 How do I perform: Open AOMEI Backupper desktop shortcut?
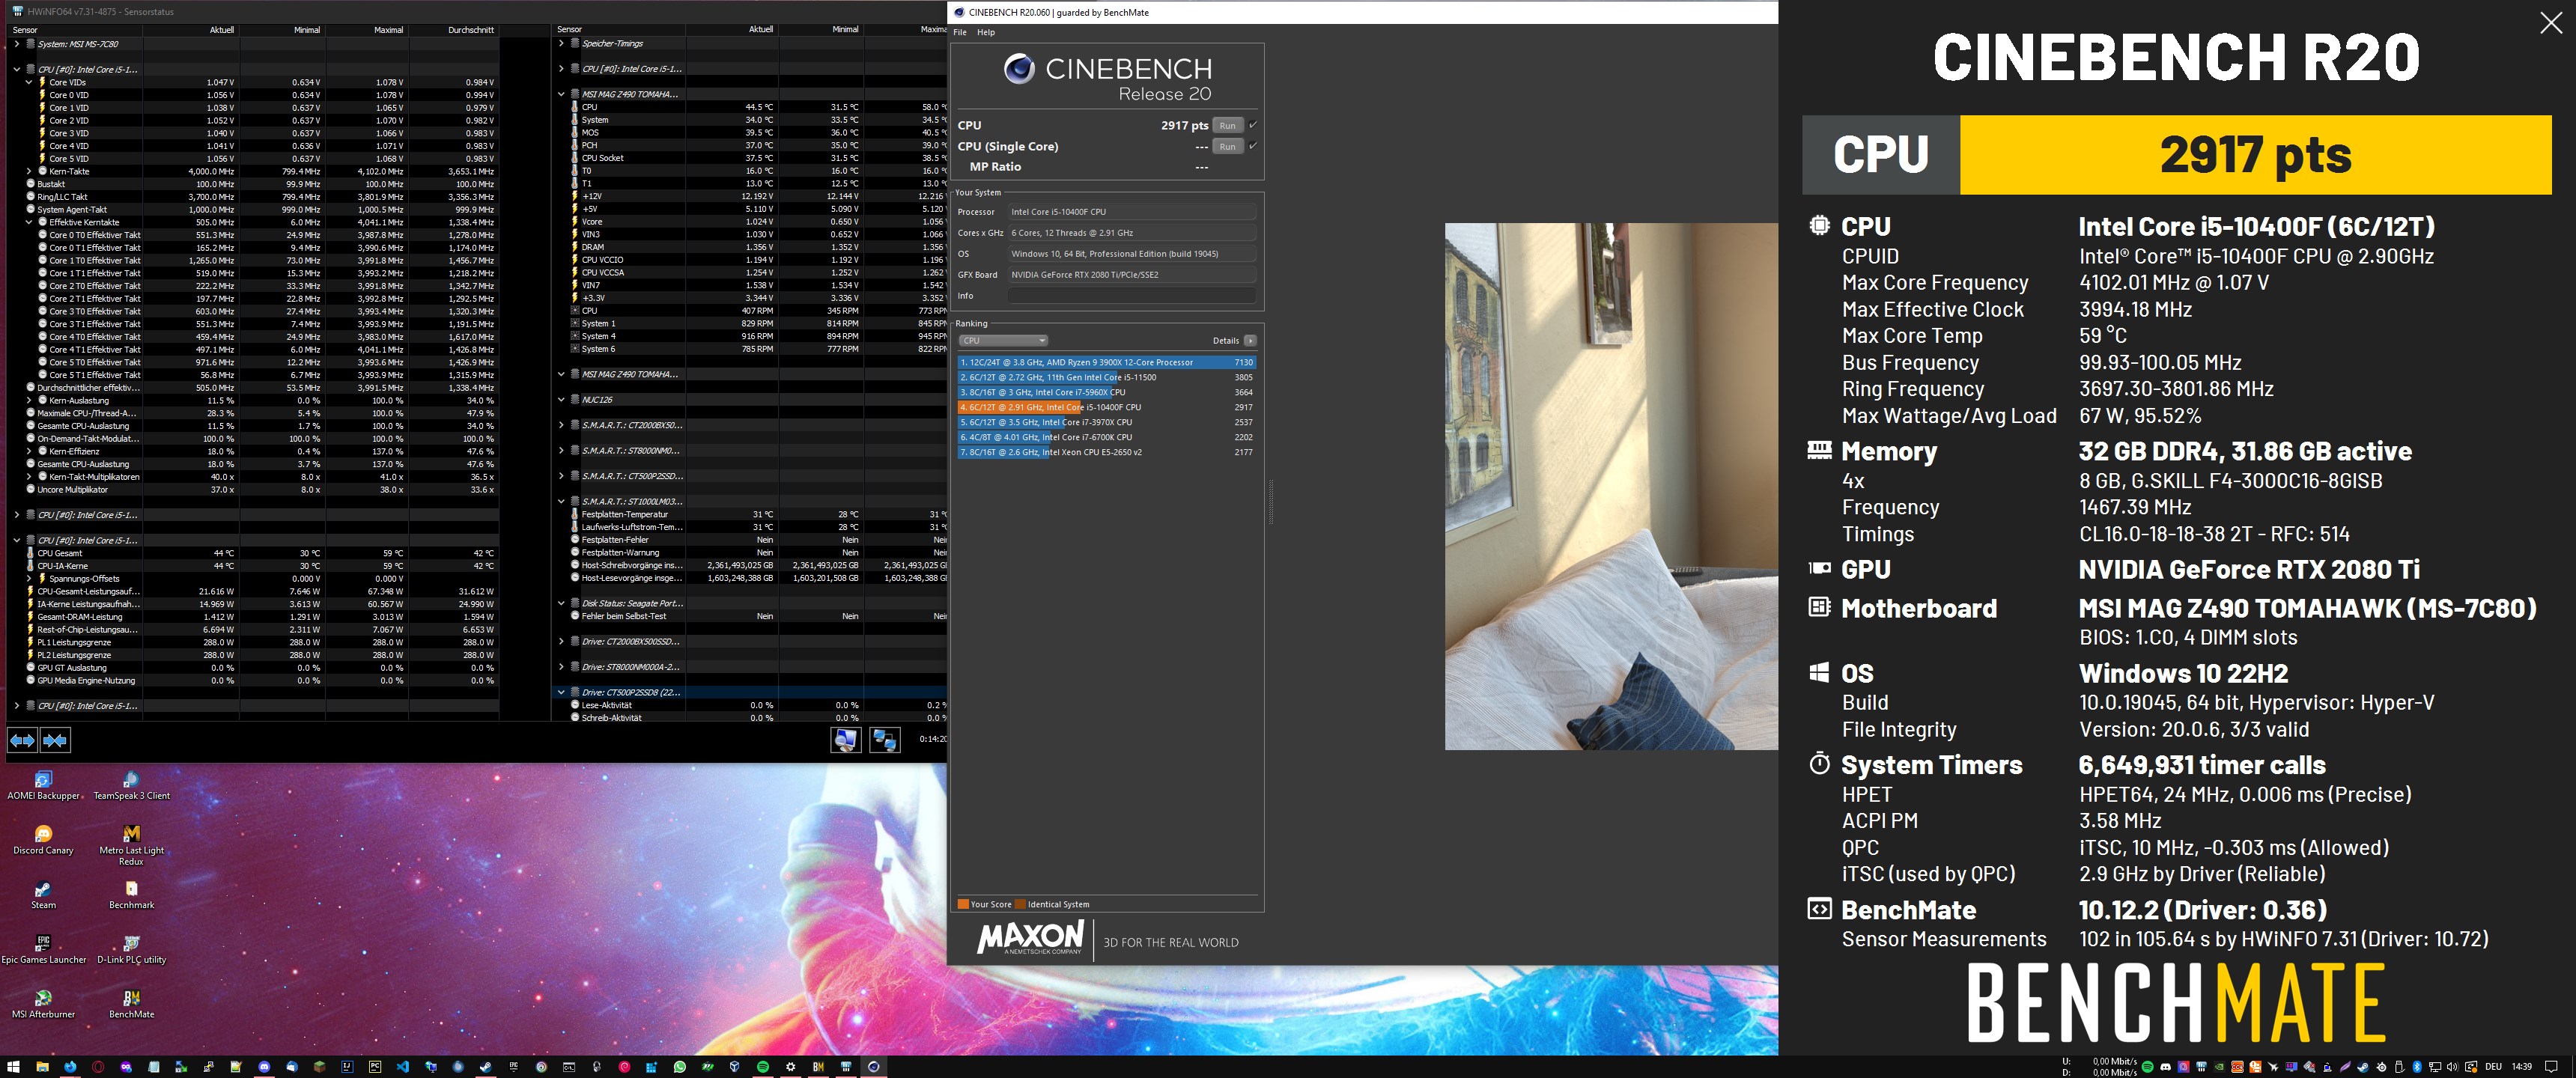point(43,786)
